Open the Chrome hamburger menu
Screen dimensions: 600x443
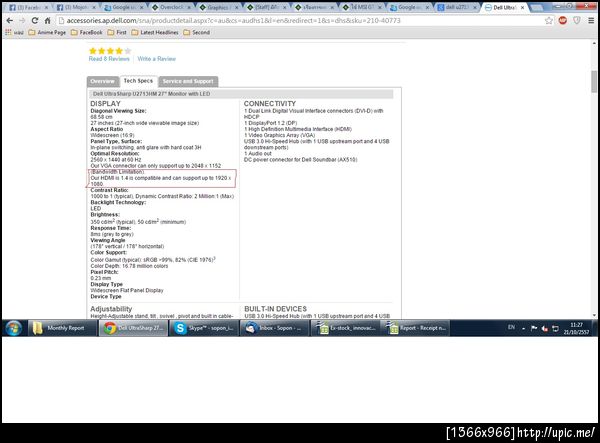[x=591, y=21]
